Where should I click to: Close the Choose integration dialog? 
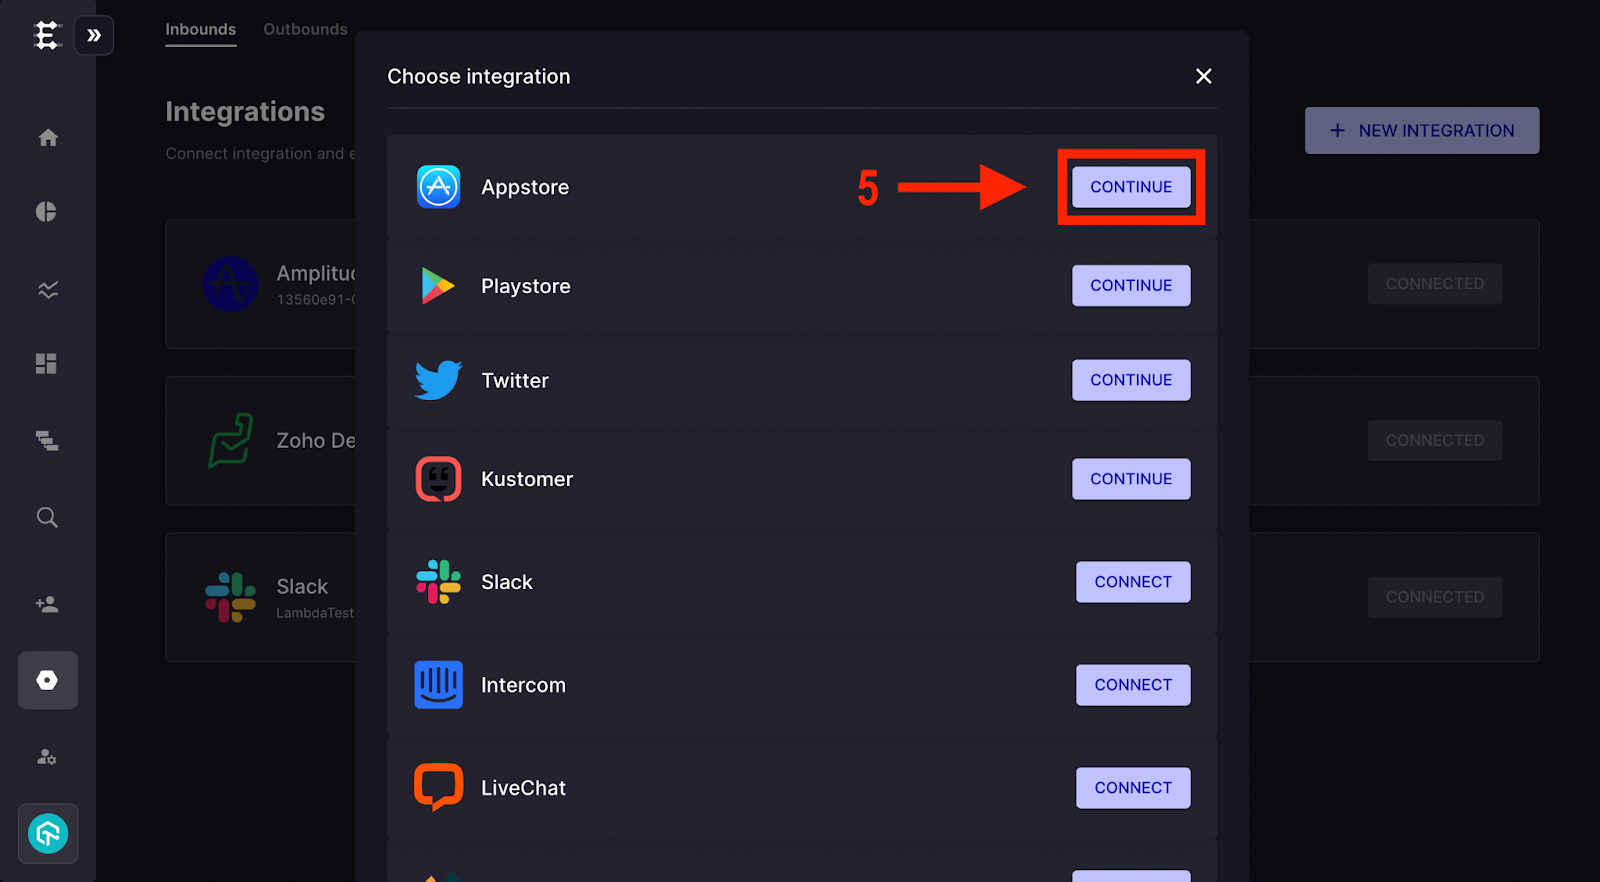(1204, 76)
